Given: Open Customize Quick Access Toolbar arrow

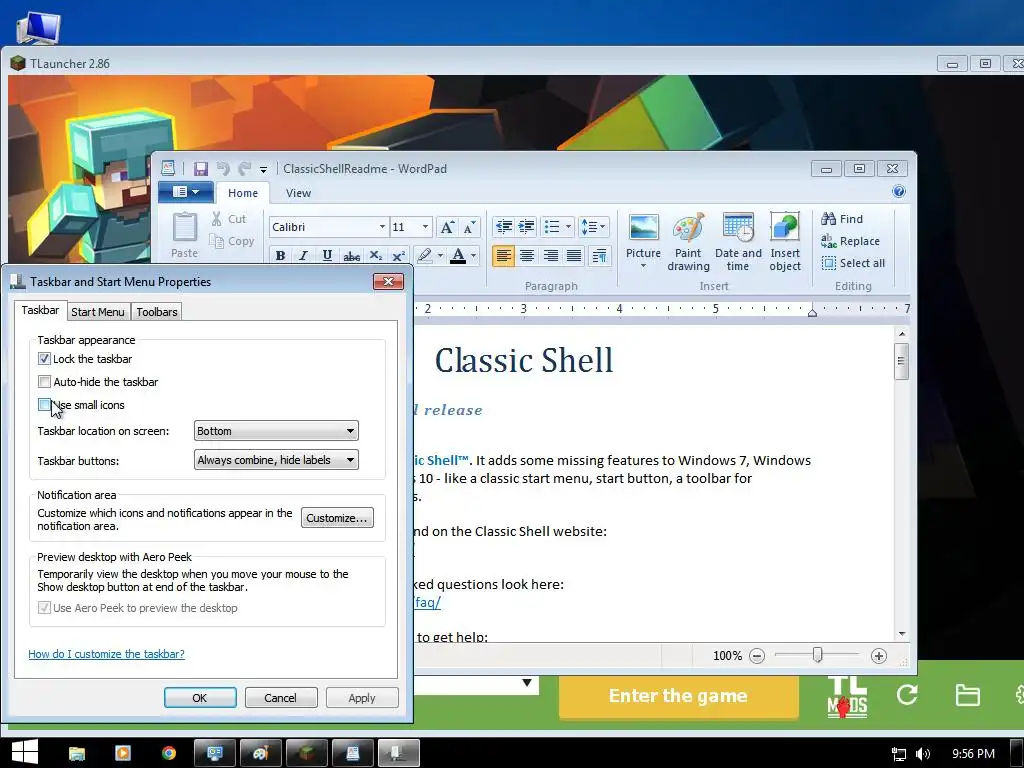Looking at the screenshot, I should (x=263, y=169).
